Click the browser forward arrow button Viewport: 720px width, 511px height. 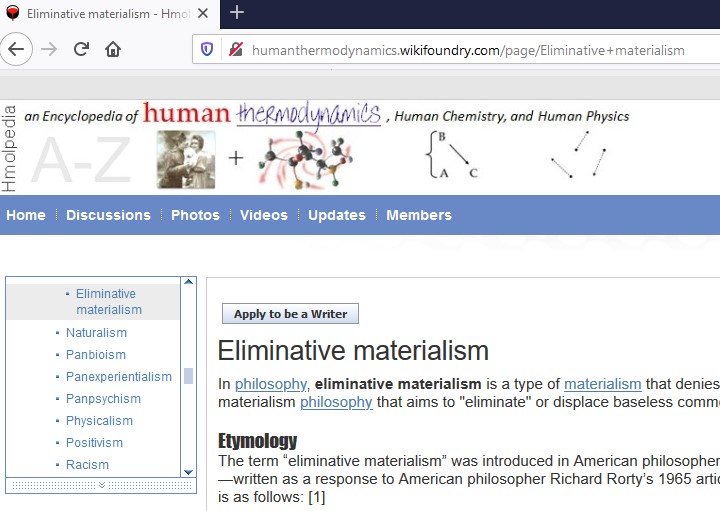pos(49,49)
